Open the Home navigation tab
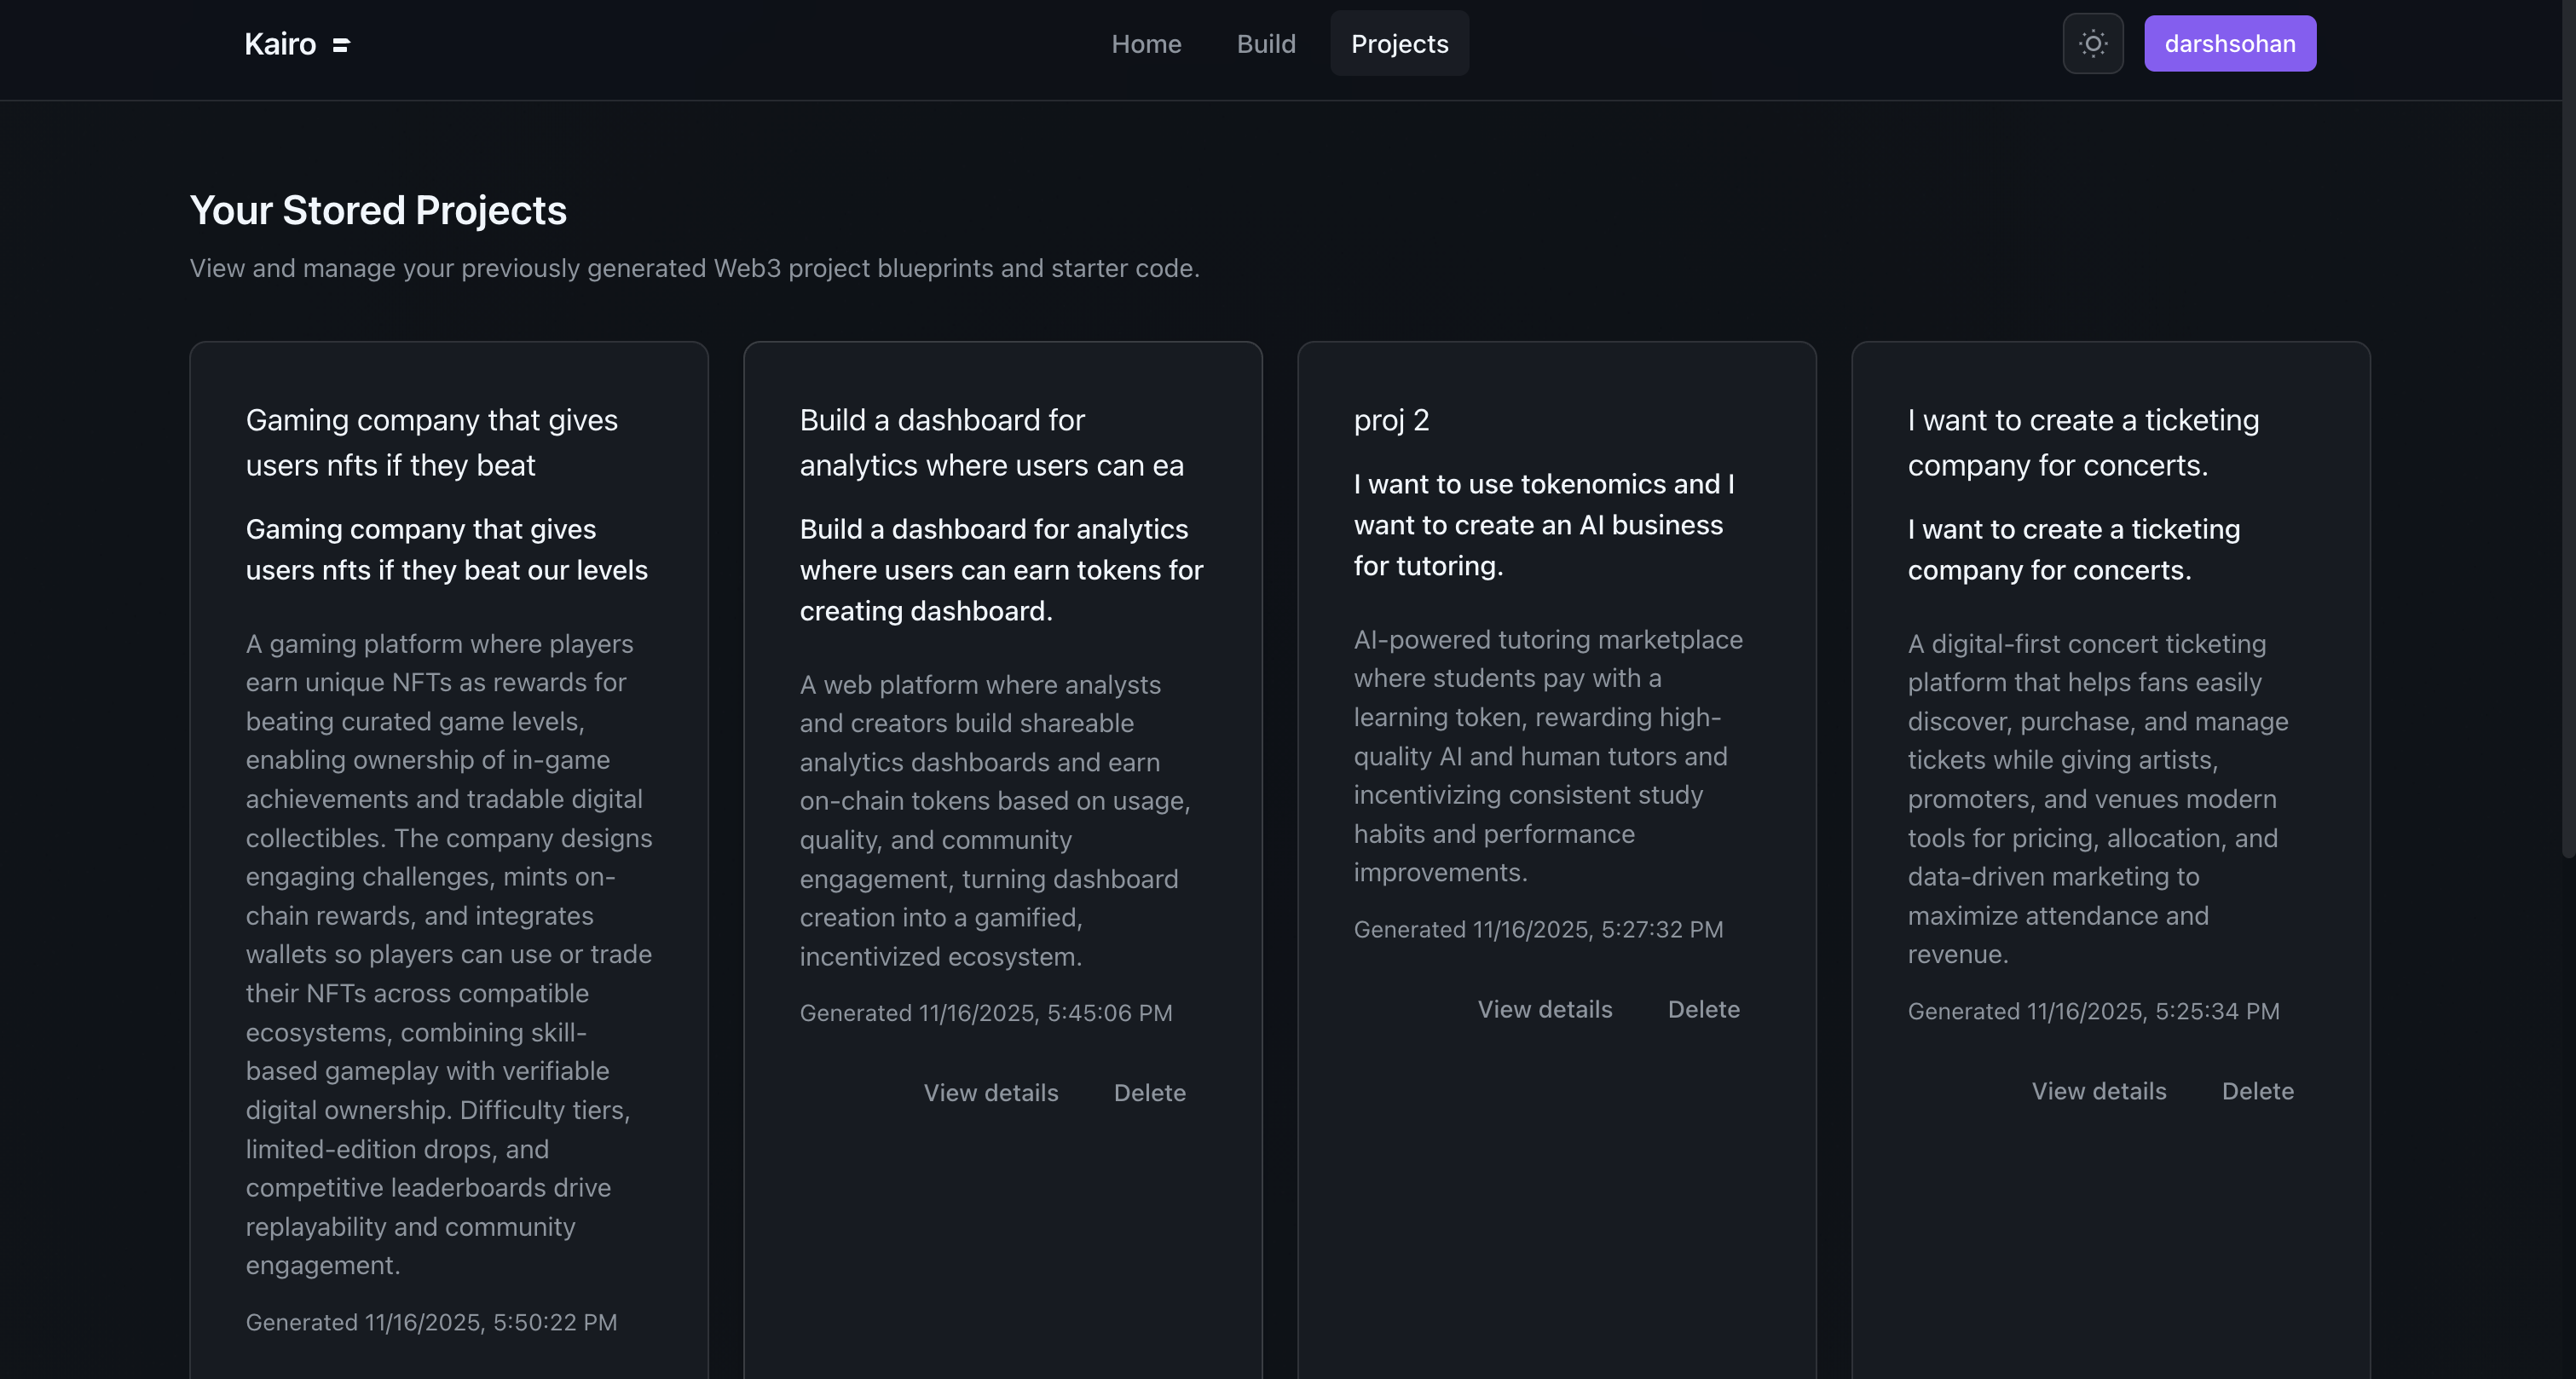 [x=1146, y=44]
